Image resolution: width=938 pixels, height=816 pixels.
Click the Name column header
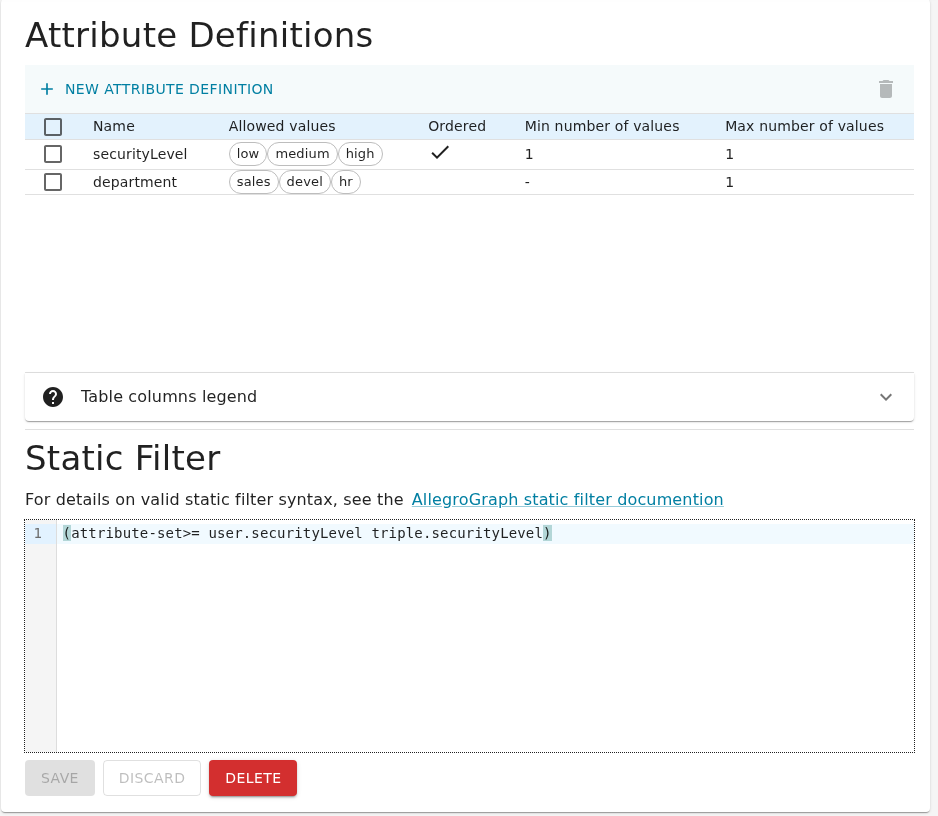point(114,126)
